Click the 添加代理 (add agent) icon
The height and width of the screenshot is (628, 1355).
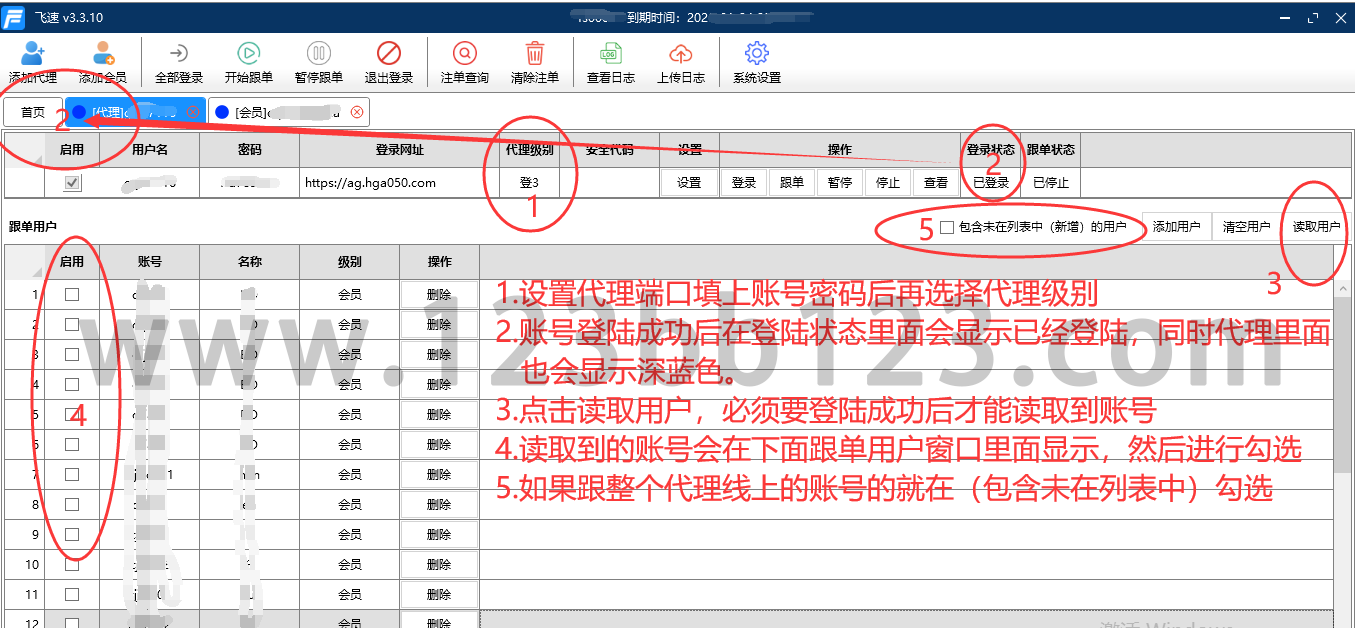click(33, 55)
